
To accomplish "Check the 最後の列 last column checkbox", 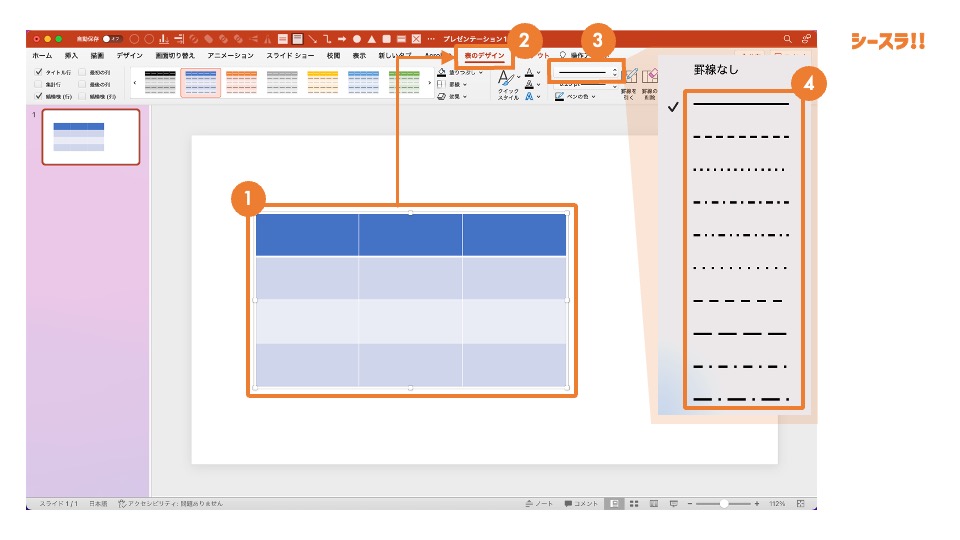I will tap(82, 84).
